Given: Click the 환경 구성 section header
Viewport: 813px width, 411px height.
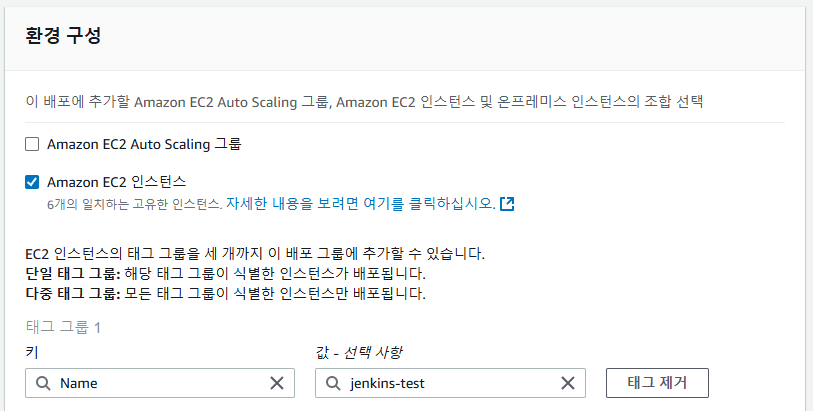Looking at the screenshot, I should click(63, 36).
